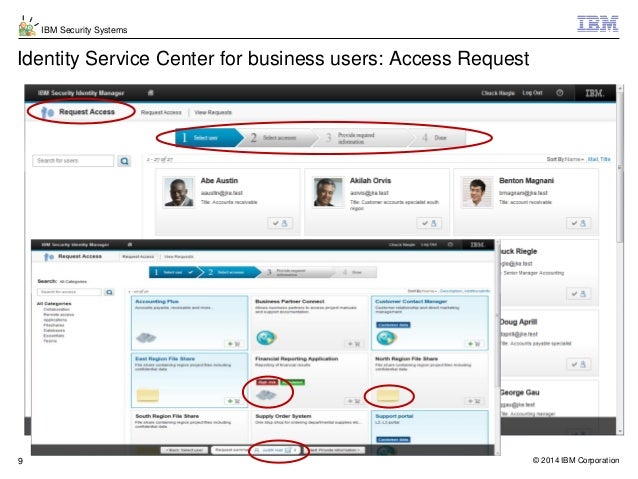This screenshot has width=638, height=479.
Task: Click the user search magnifier button
Action: click(x=125, y=161)
